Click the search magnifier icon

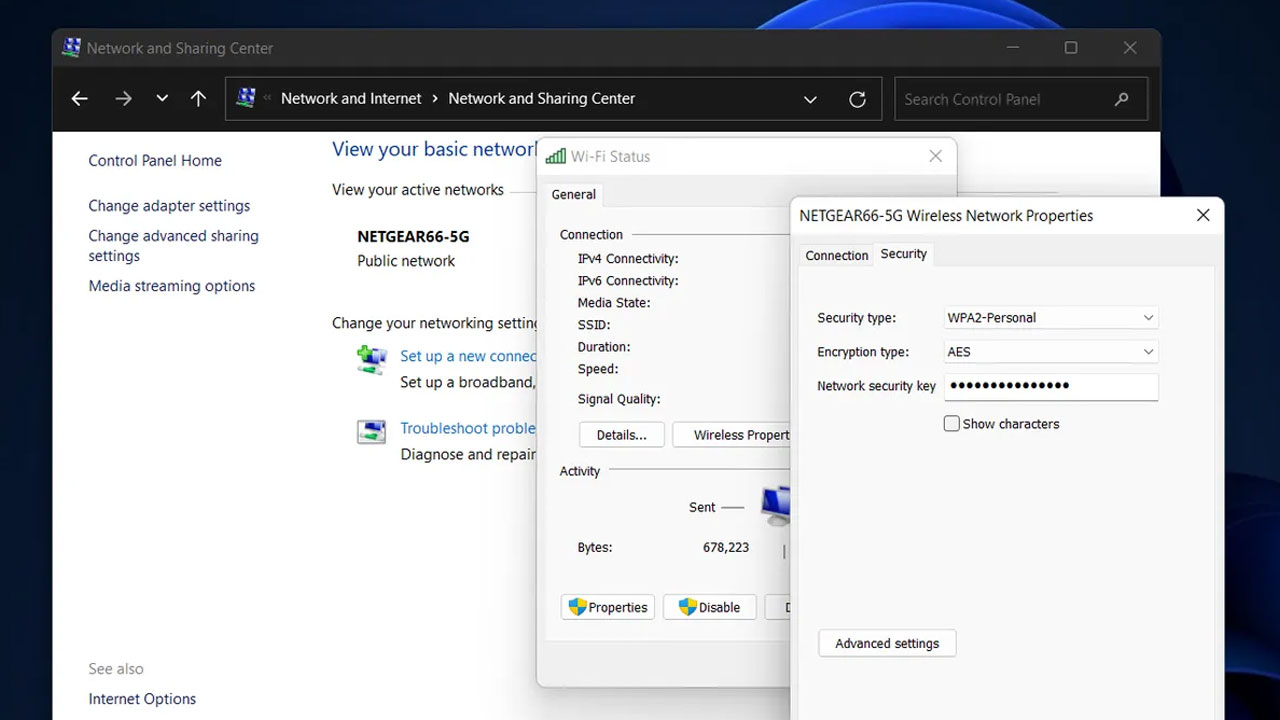click(1121, 99)
